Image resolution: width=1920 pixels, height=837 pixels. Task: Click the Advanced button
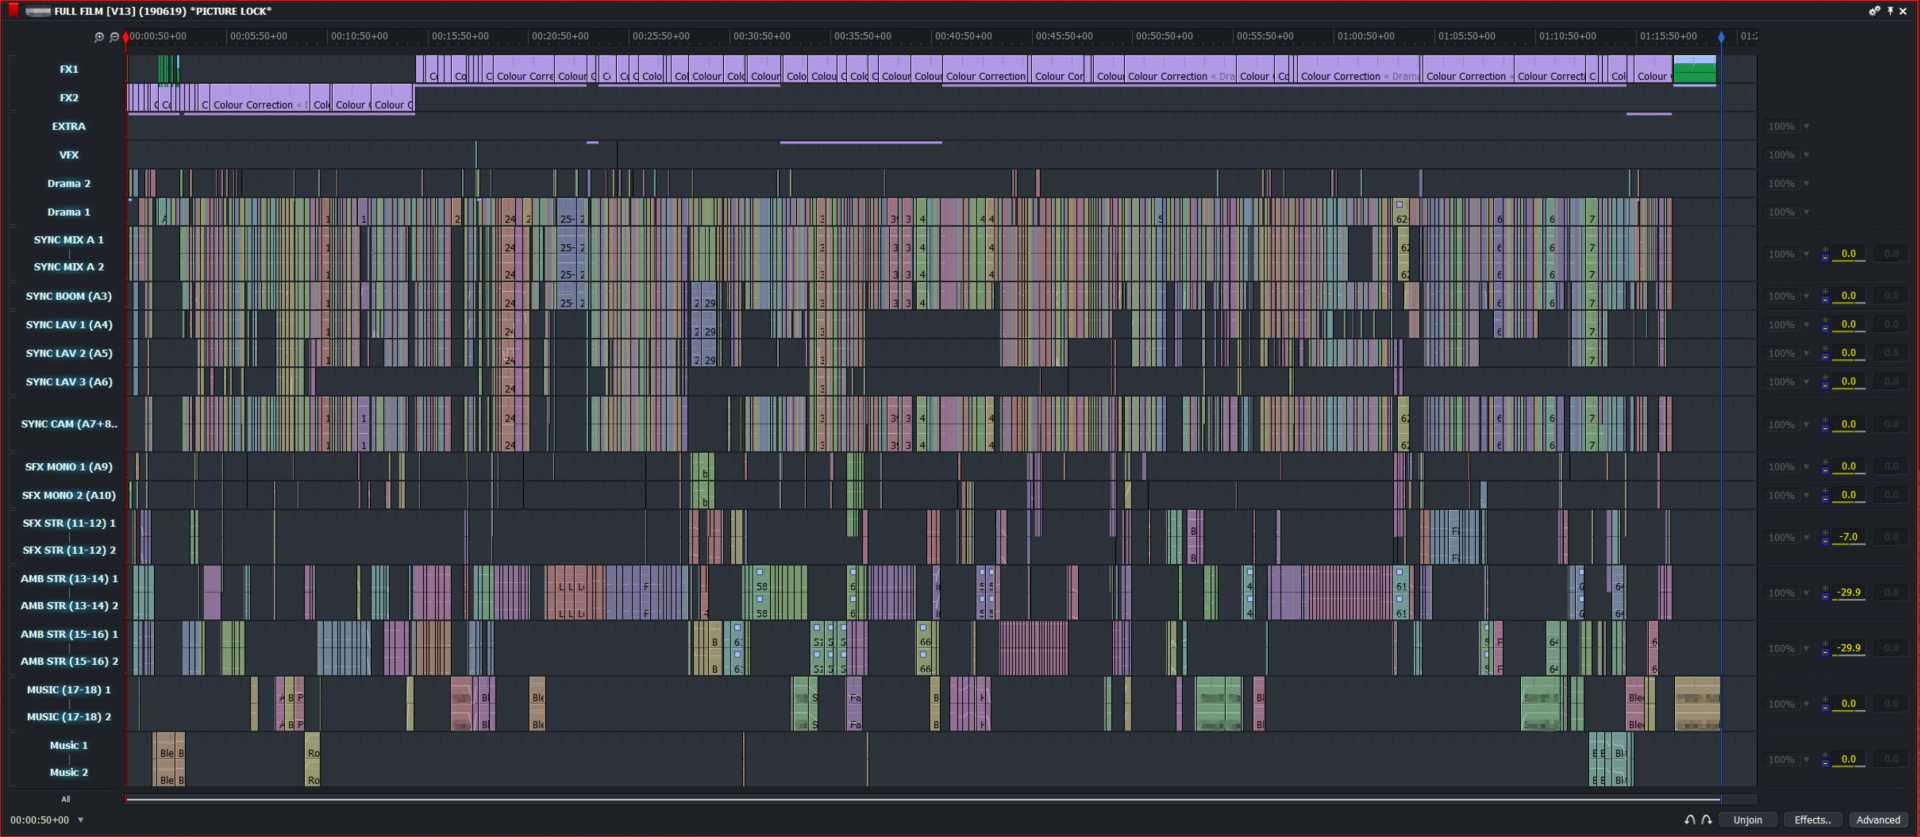click(x=1878, y=820)
